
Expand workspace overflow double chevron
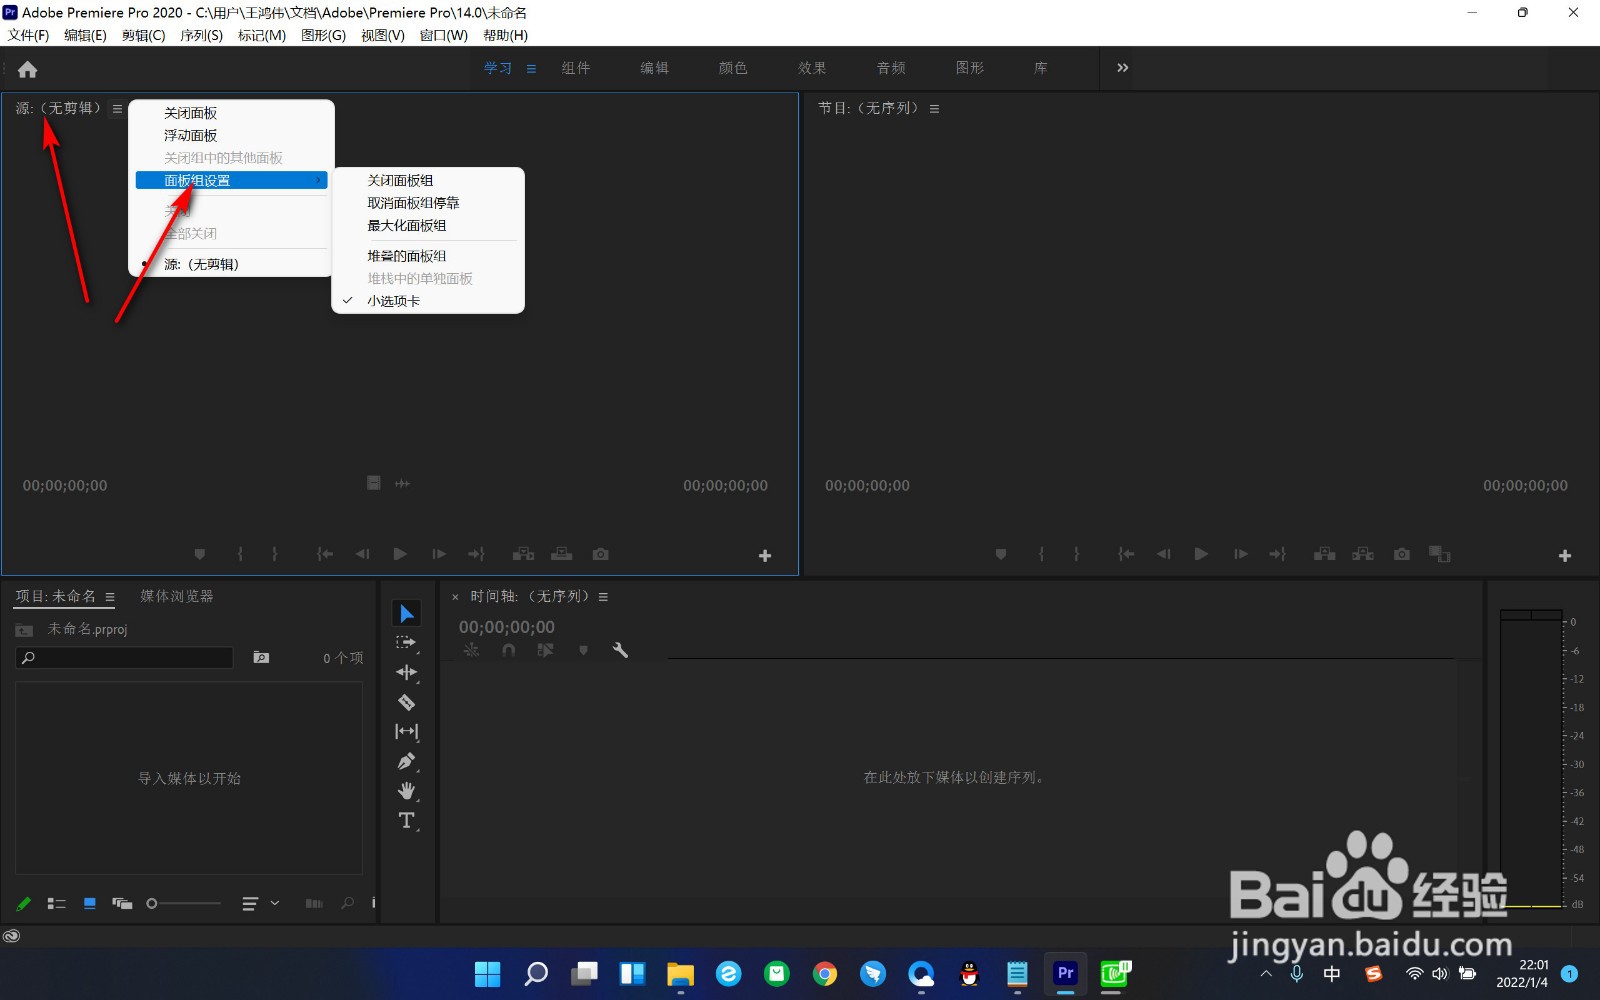1122,68
